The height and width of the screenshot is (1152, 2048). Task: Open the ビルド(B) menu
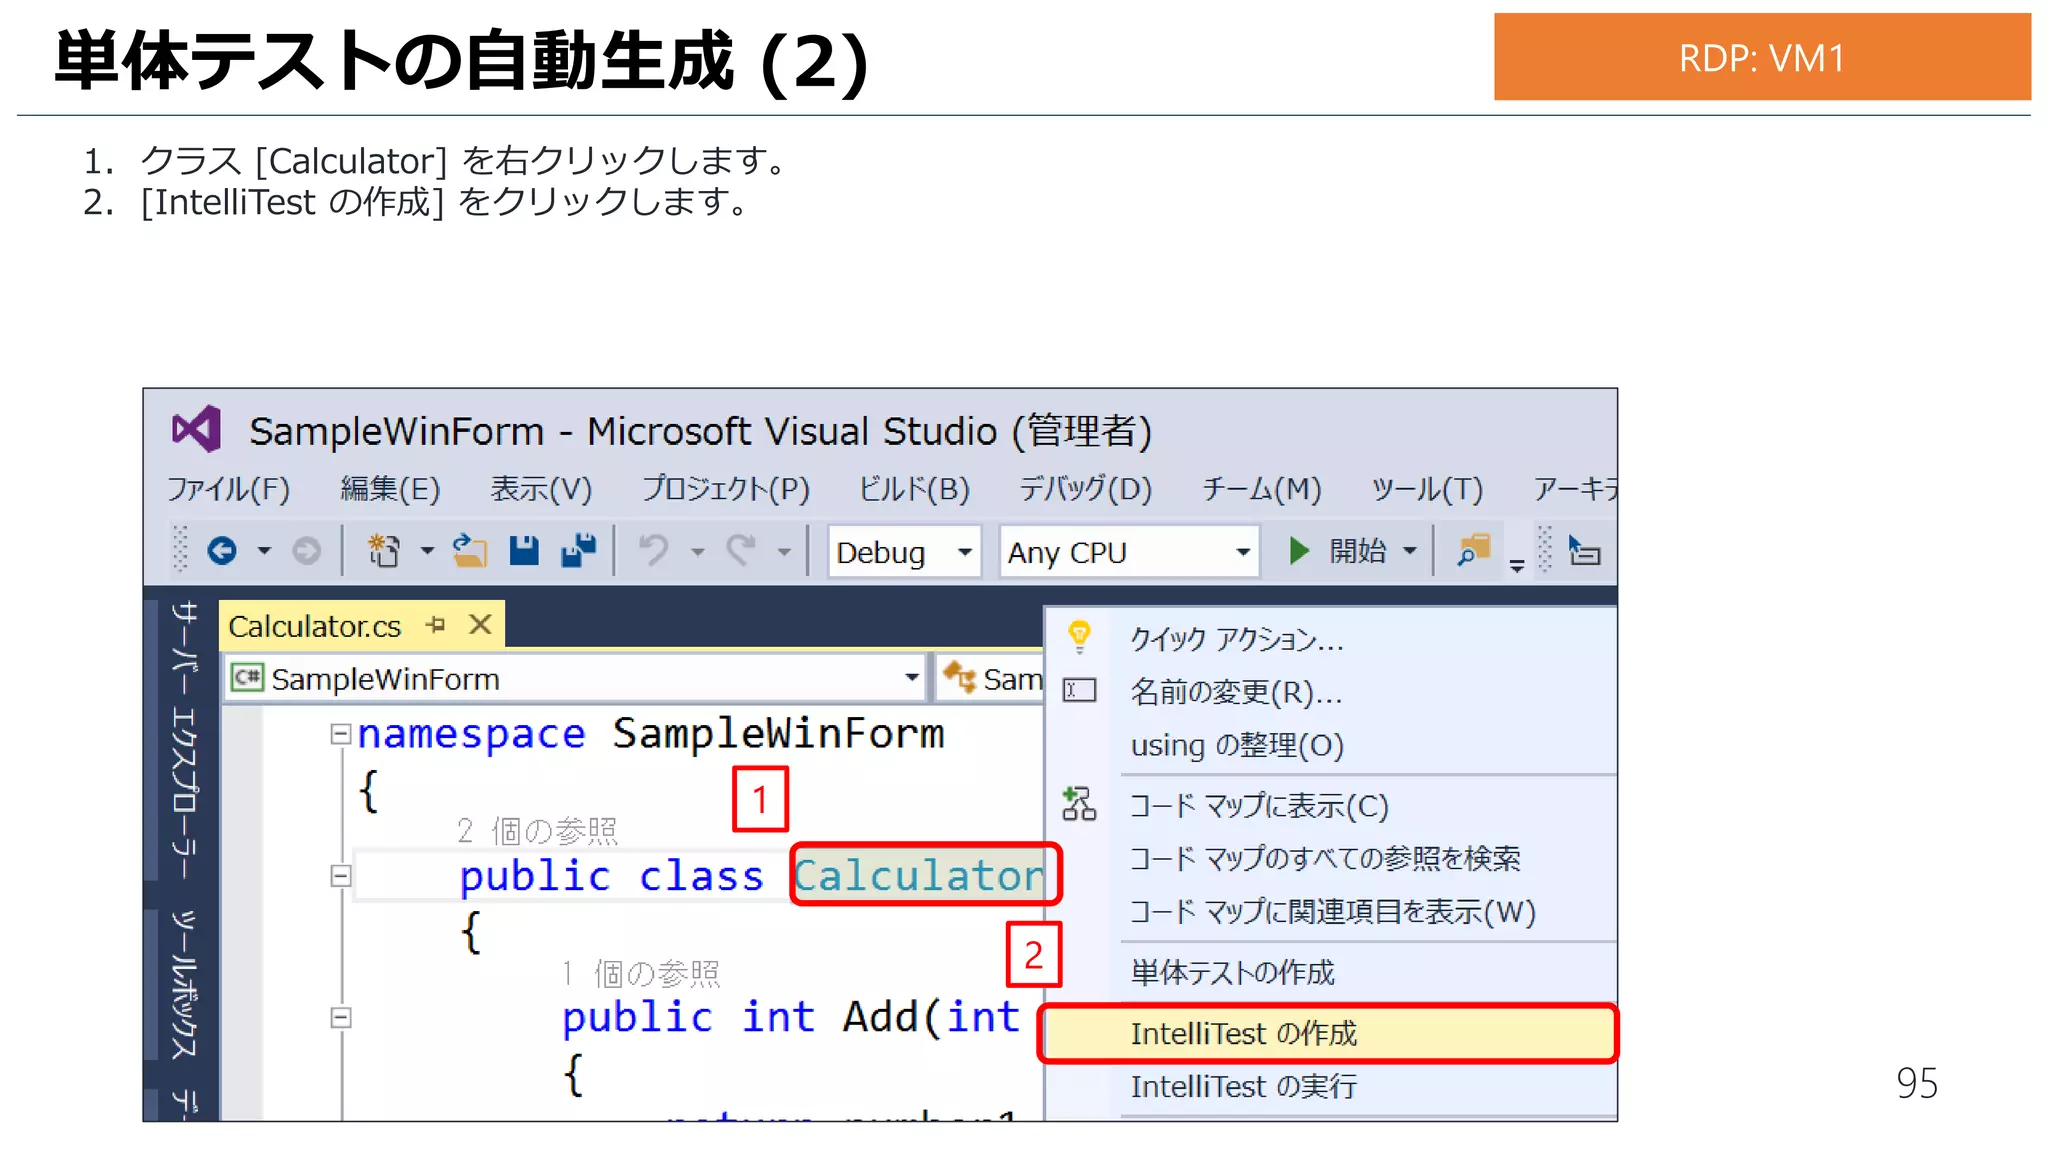coord(914,489)
